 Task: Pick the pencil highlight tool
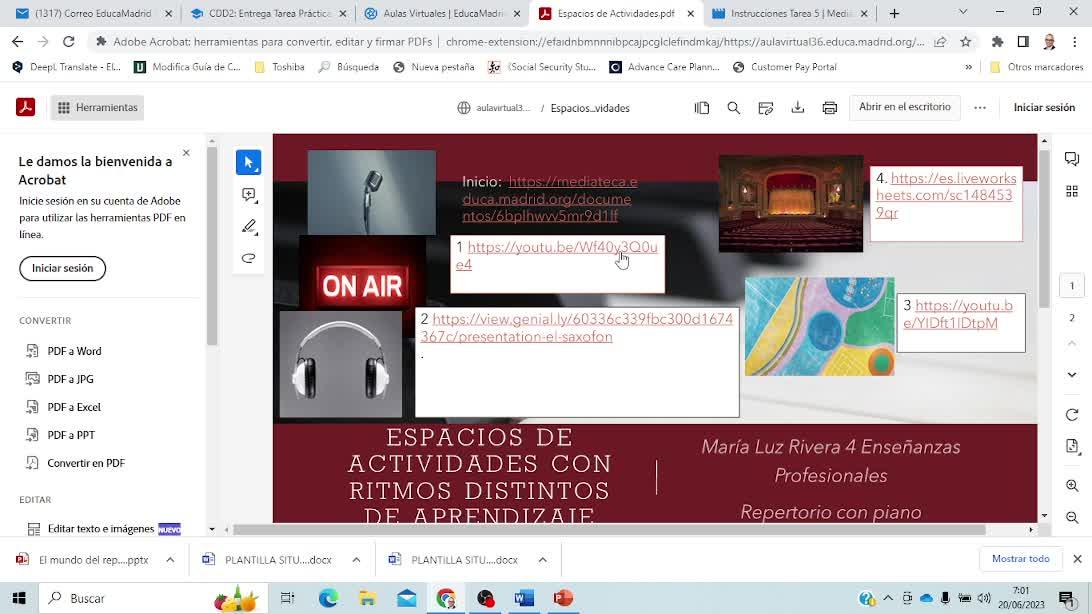tap(249, 227)
